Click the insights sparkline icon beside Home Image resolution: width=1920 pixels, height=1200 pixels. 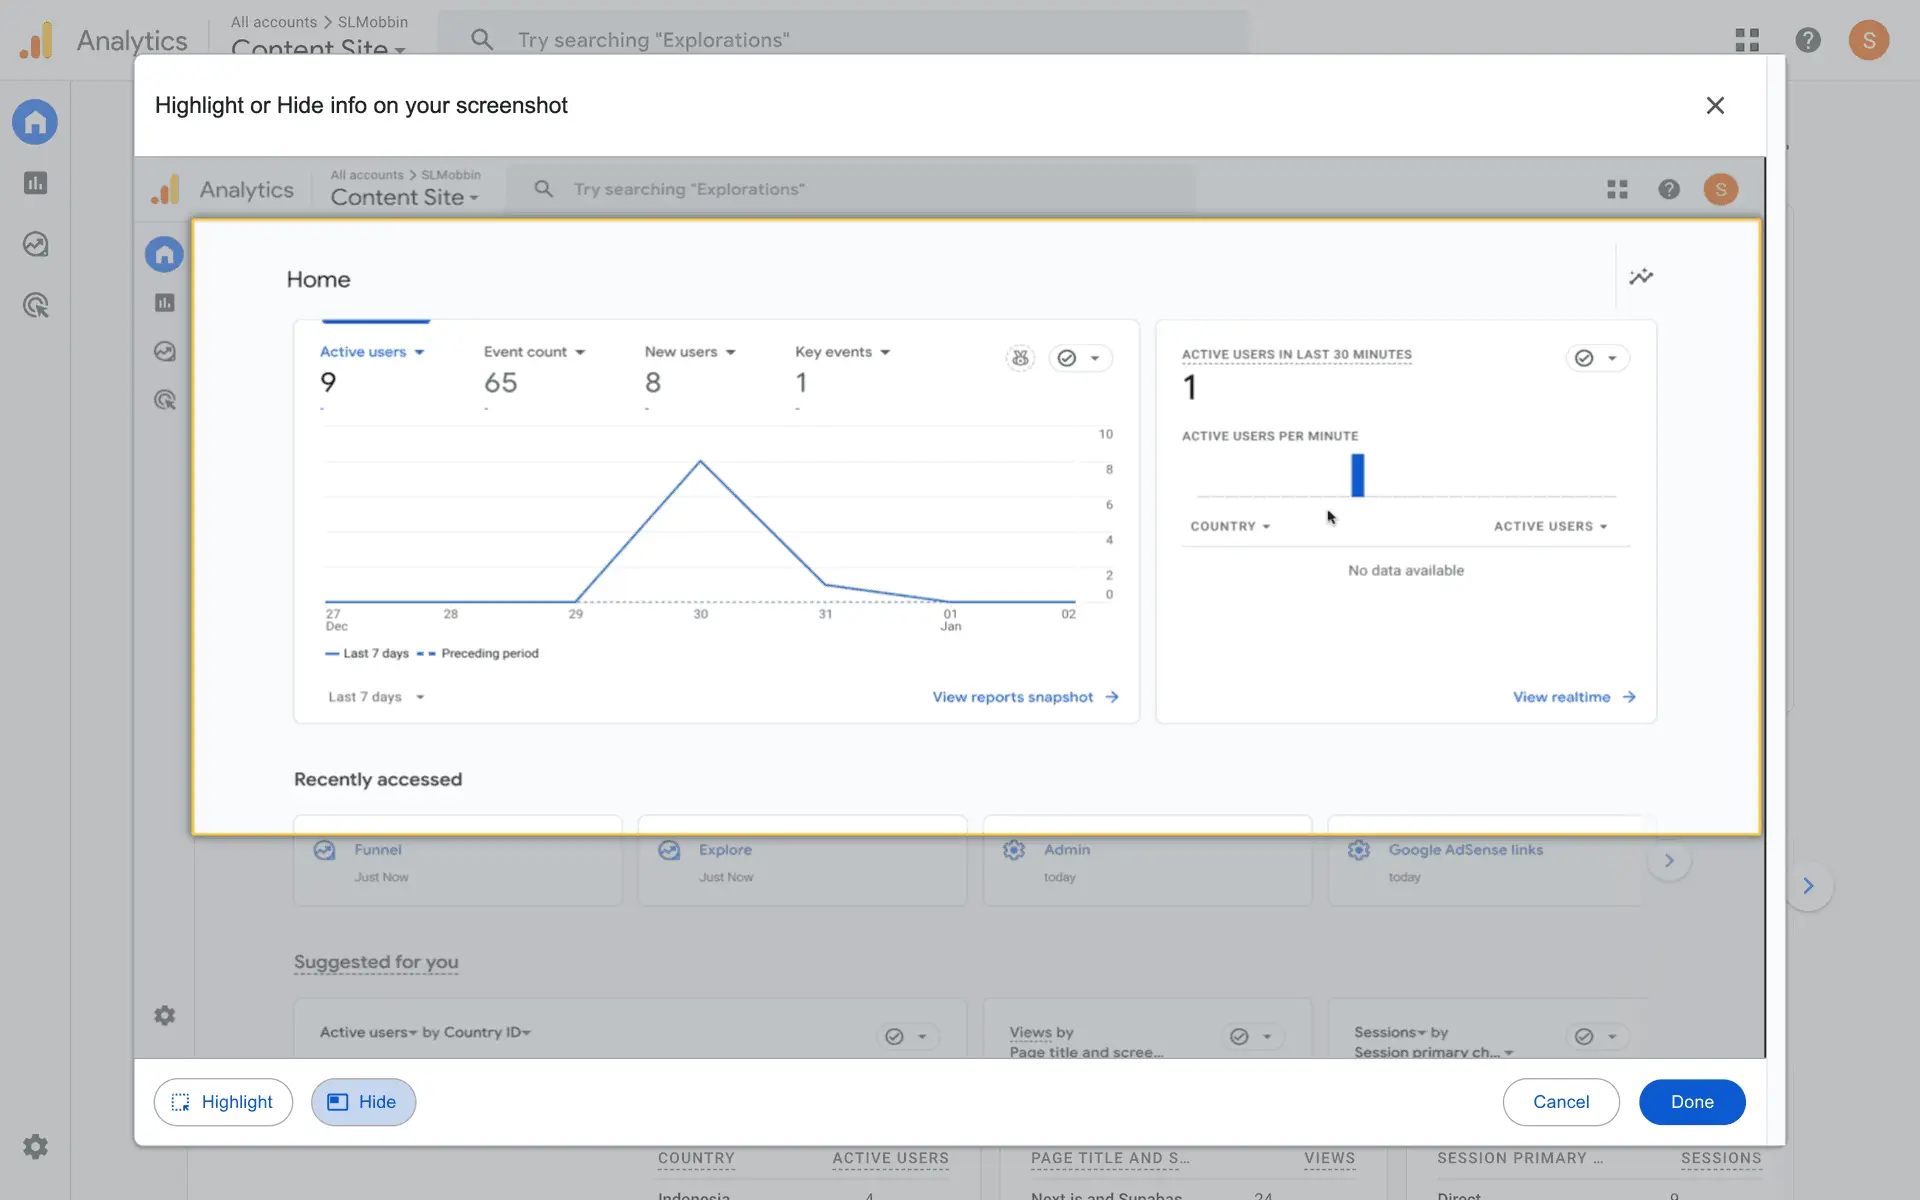click(x=1641, y=277)
